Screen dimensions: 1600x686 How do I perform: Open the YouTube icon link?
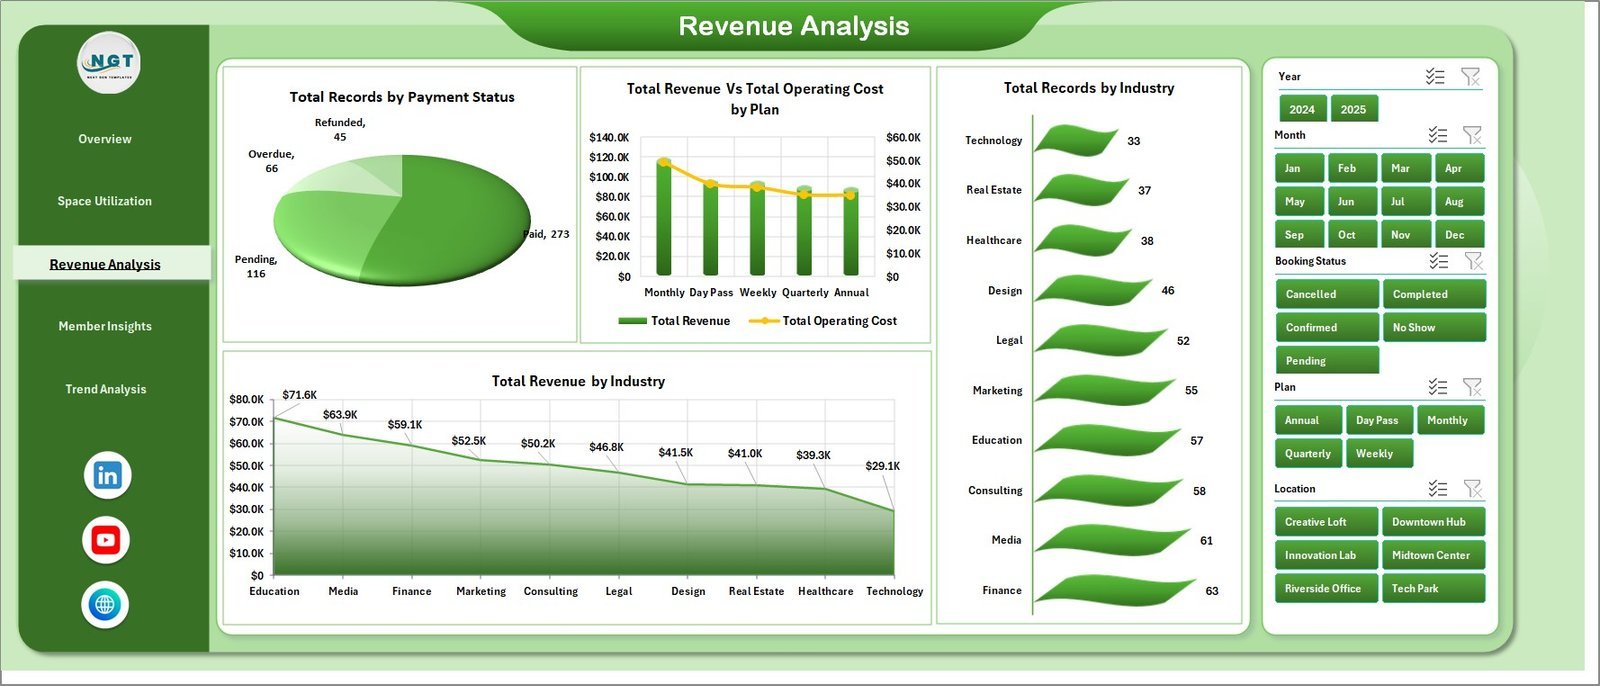(106, 540)
